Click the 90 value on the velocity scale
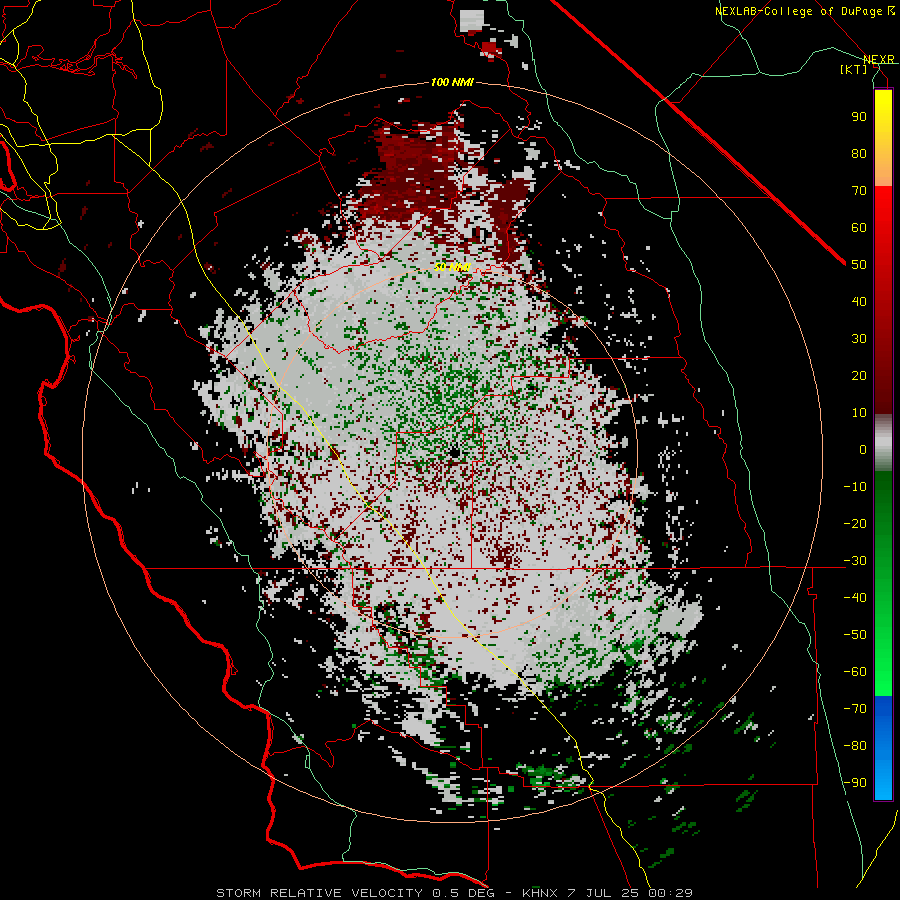Viewport: 900px width, 900px height. pyautogui.click(x=859, y=117)
